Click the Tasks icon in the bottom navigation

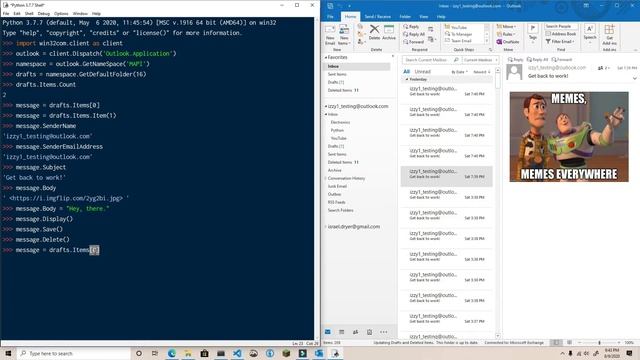click(x=369, y=332)
